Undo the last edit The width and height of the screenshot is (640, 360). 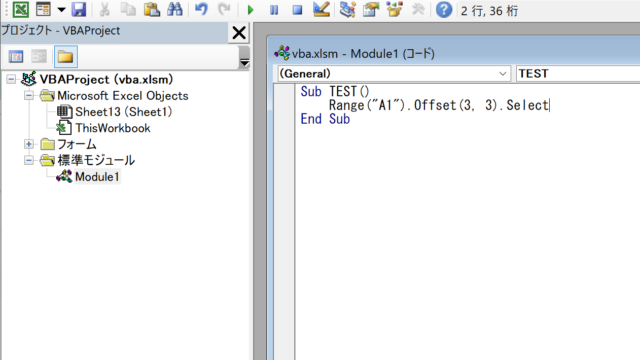tap(201, 9)
